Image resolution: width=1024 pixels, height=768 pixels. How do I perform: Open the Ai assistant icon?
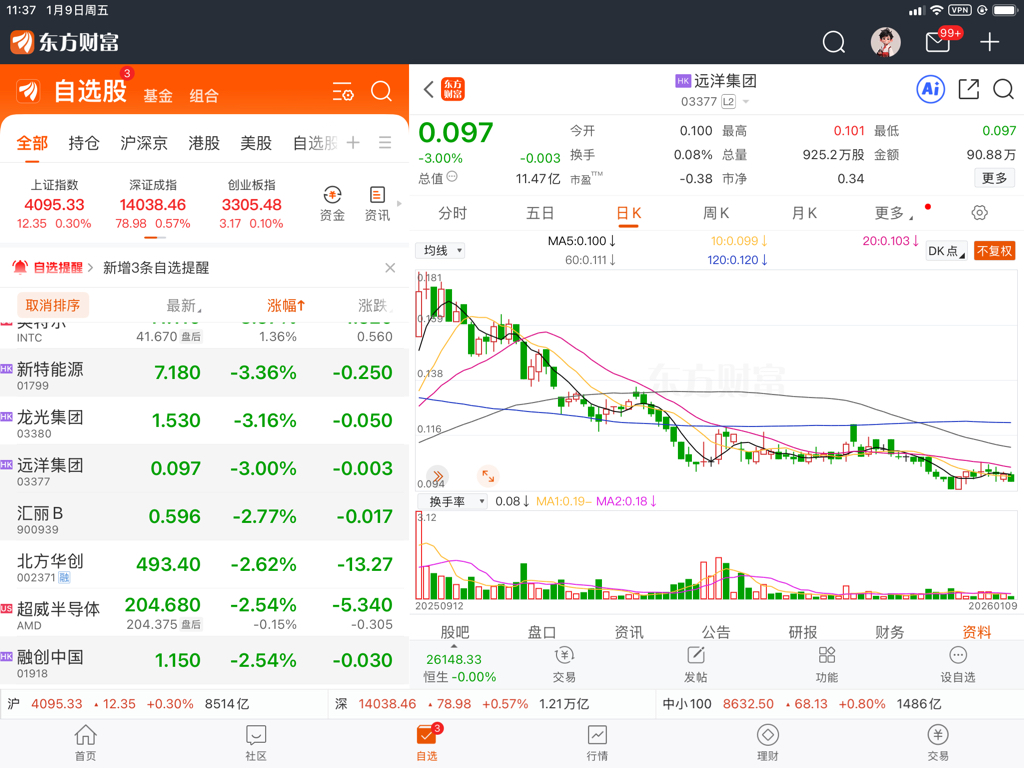tap(931, 89)
